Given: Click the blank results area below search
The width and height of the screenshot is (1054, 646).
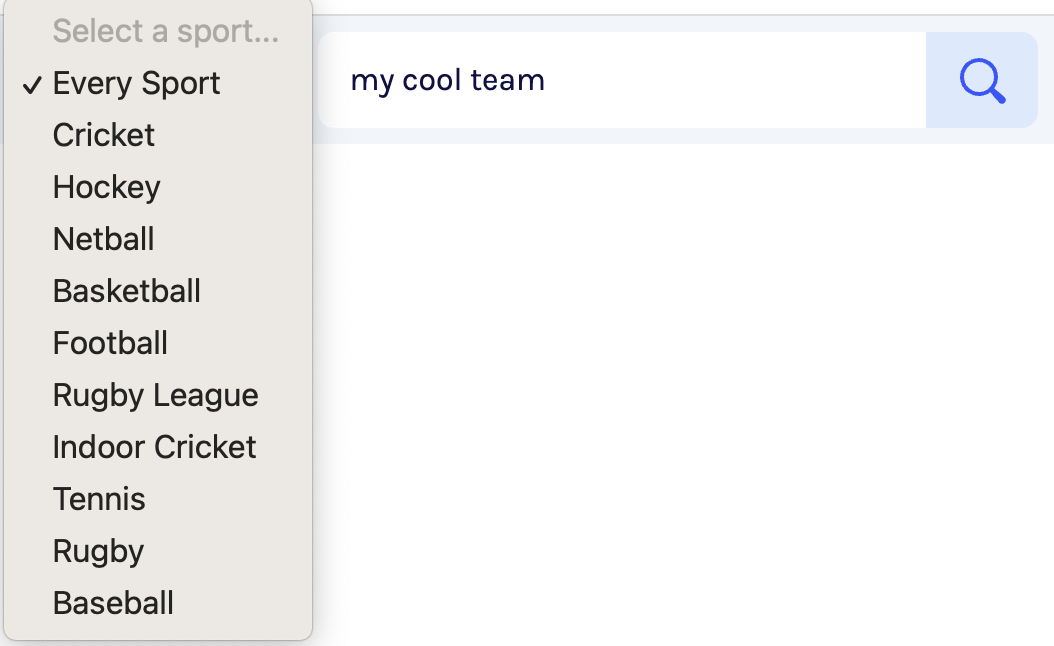Looking at the screenshot, I should coord(683,393).
